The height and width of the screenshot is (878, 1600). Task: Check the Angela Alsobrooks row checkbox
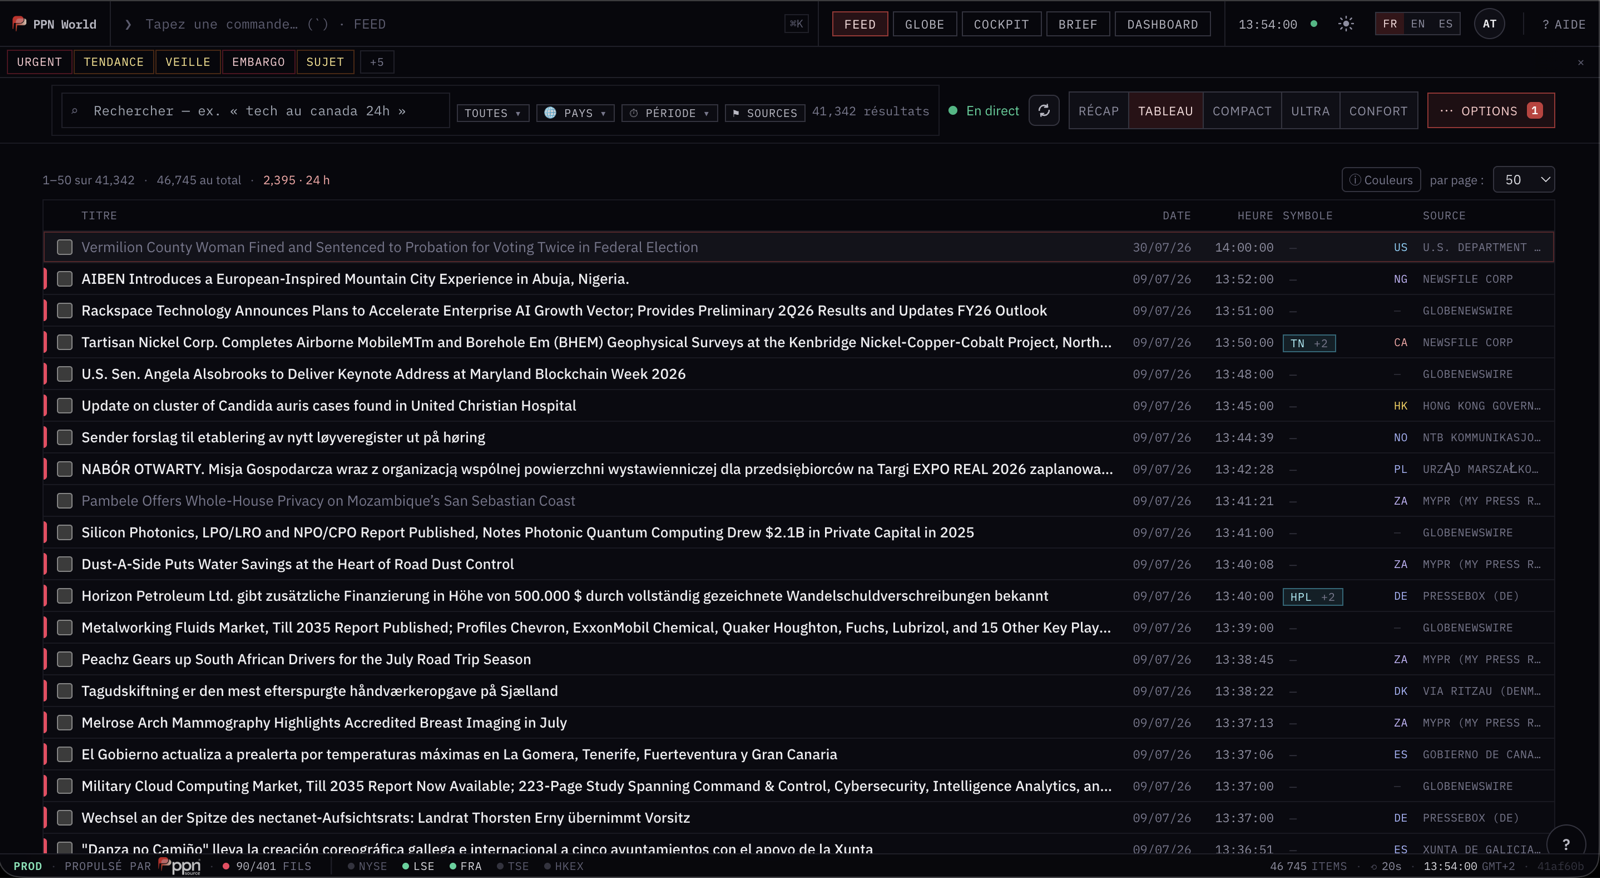65,374
